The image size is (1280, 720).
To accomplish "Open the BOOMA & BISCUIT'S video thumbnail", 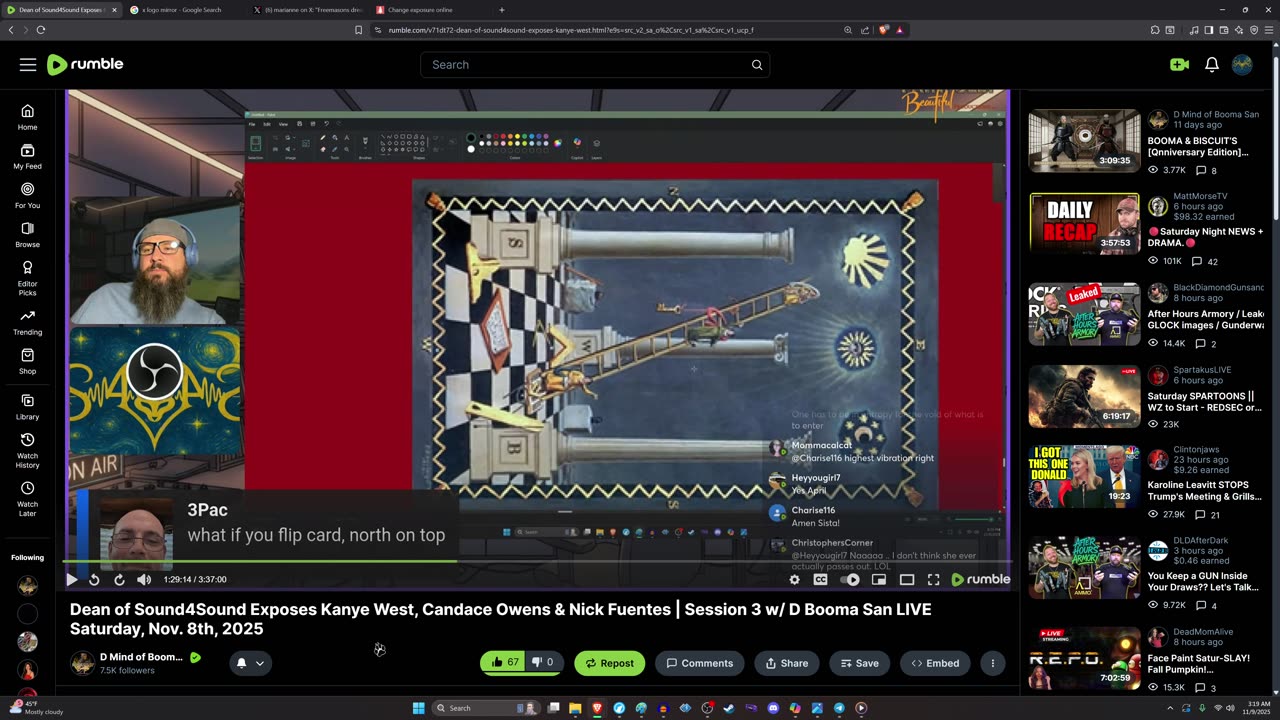I will [1084, 141].
